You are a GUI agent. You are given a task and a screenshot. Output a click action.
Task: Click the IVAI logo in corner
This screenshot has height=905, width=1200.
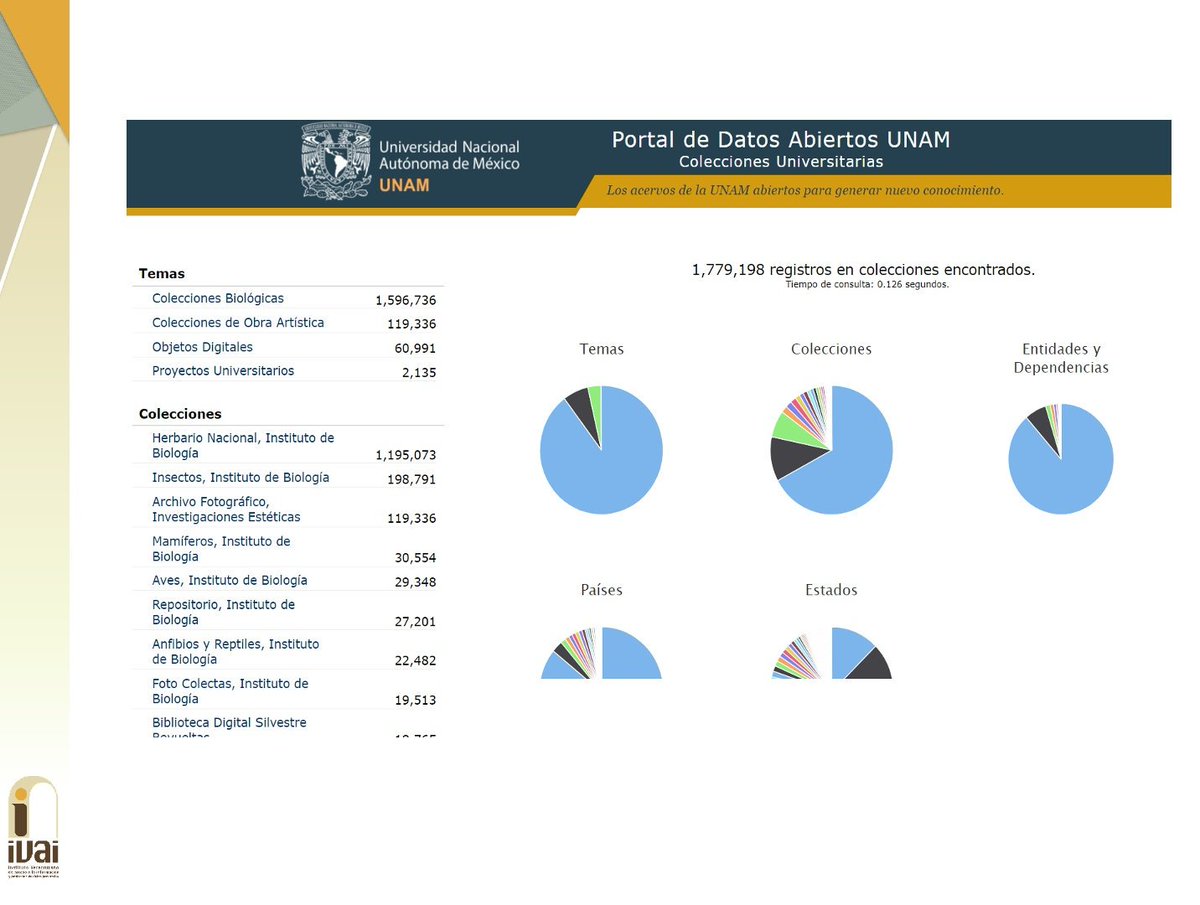coord(33,826)
